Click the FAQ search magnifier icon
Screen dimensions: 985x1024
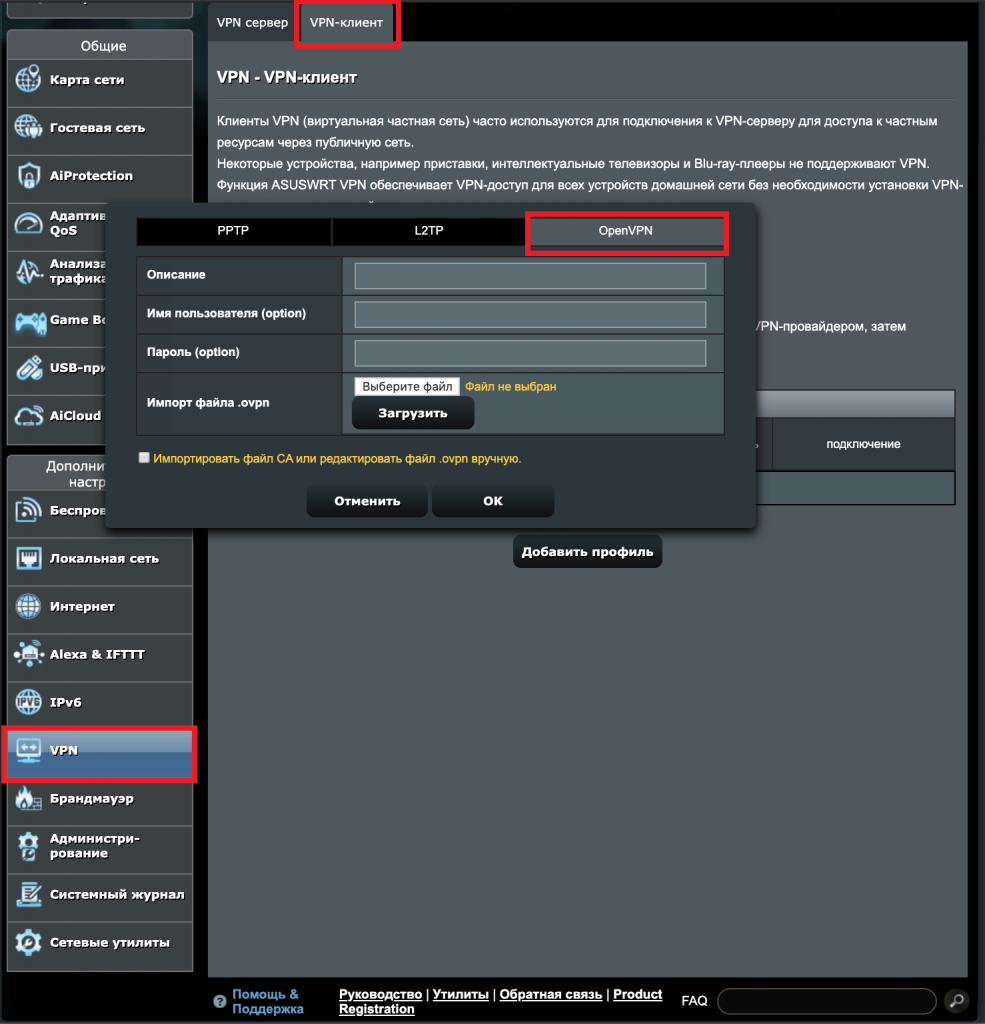(x=956, y=1000)
